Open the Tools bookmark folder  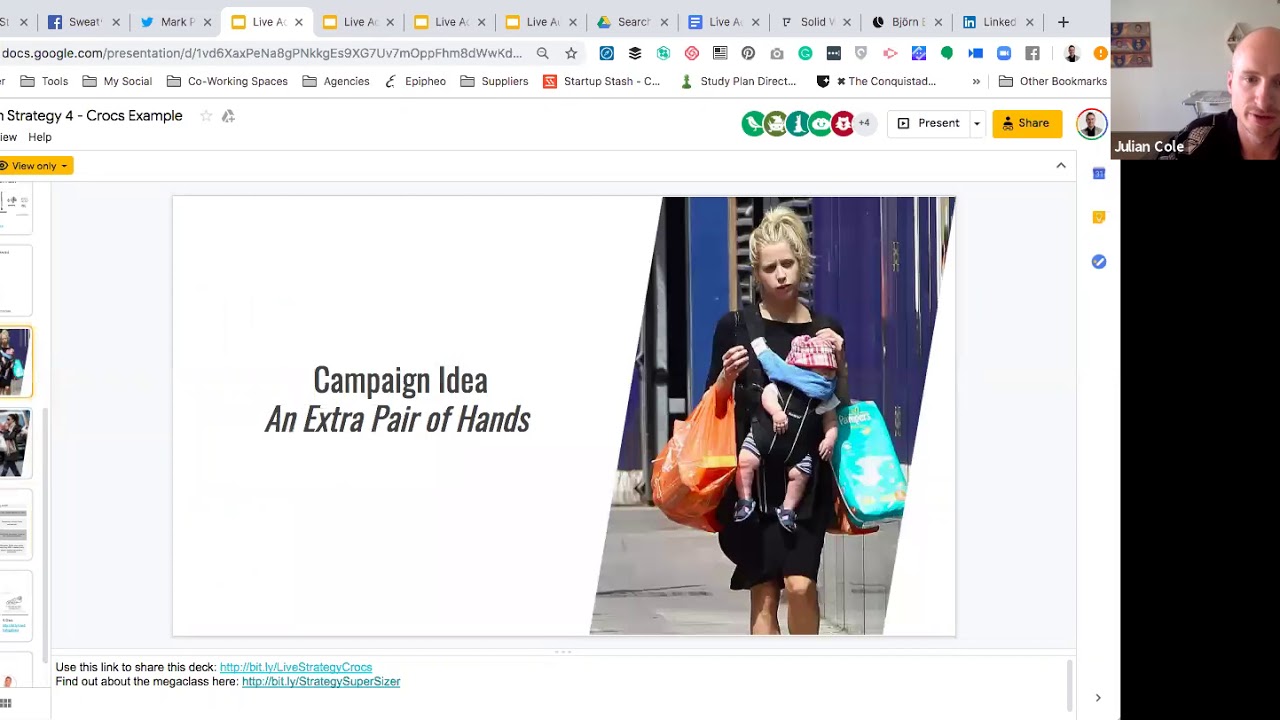coord(44,81)
